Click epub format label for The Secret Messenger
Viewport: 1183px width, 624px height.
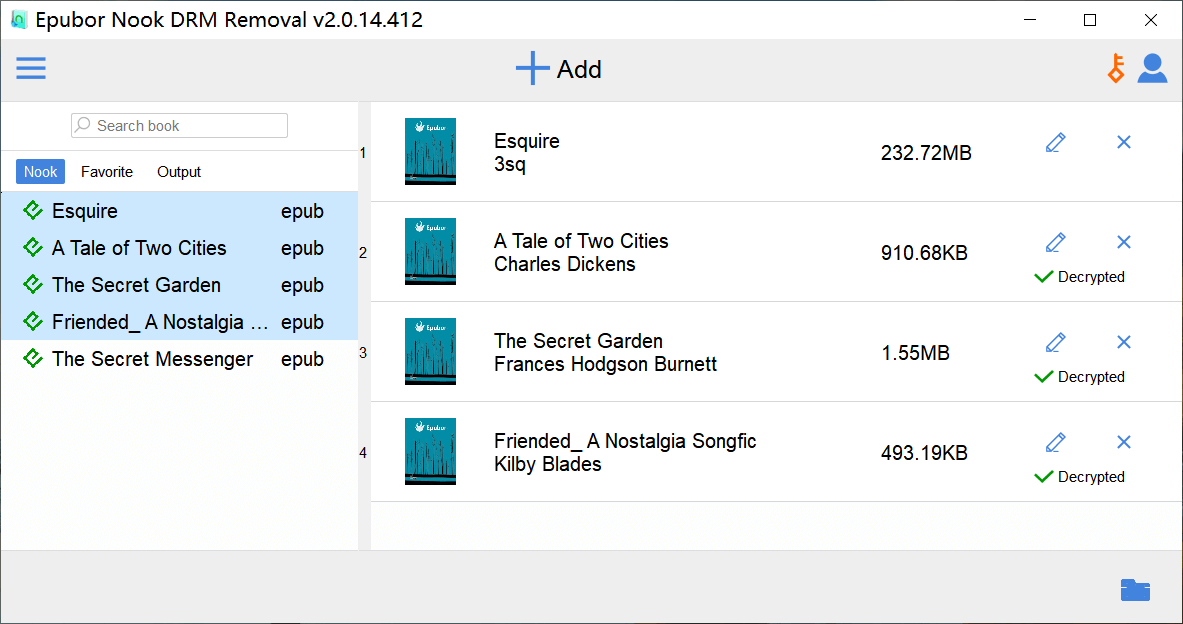tap(303, 360)
